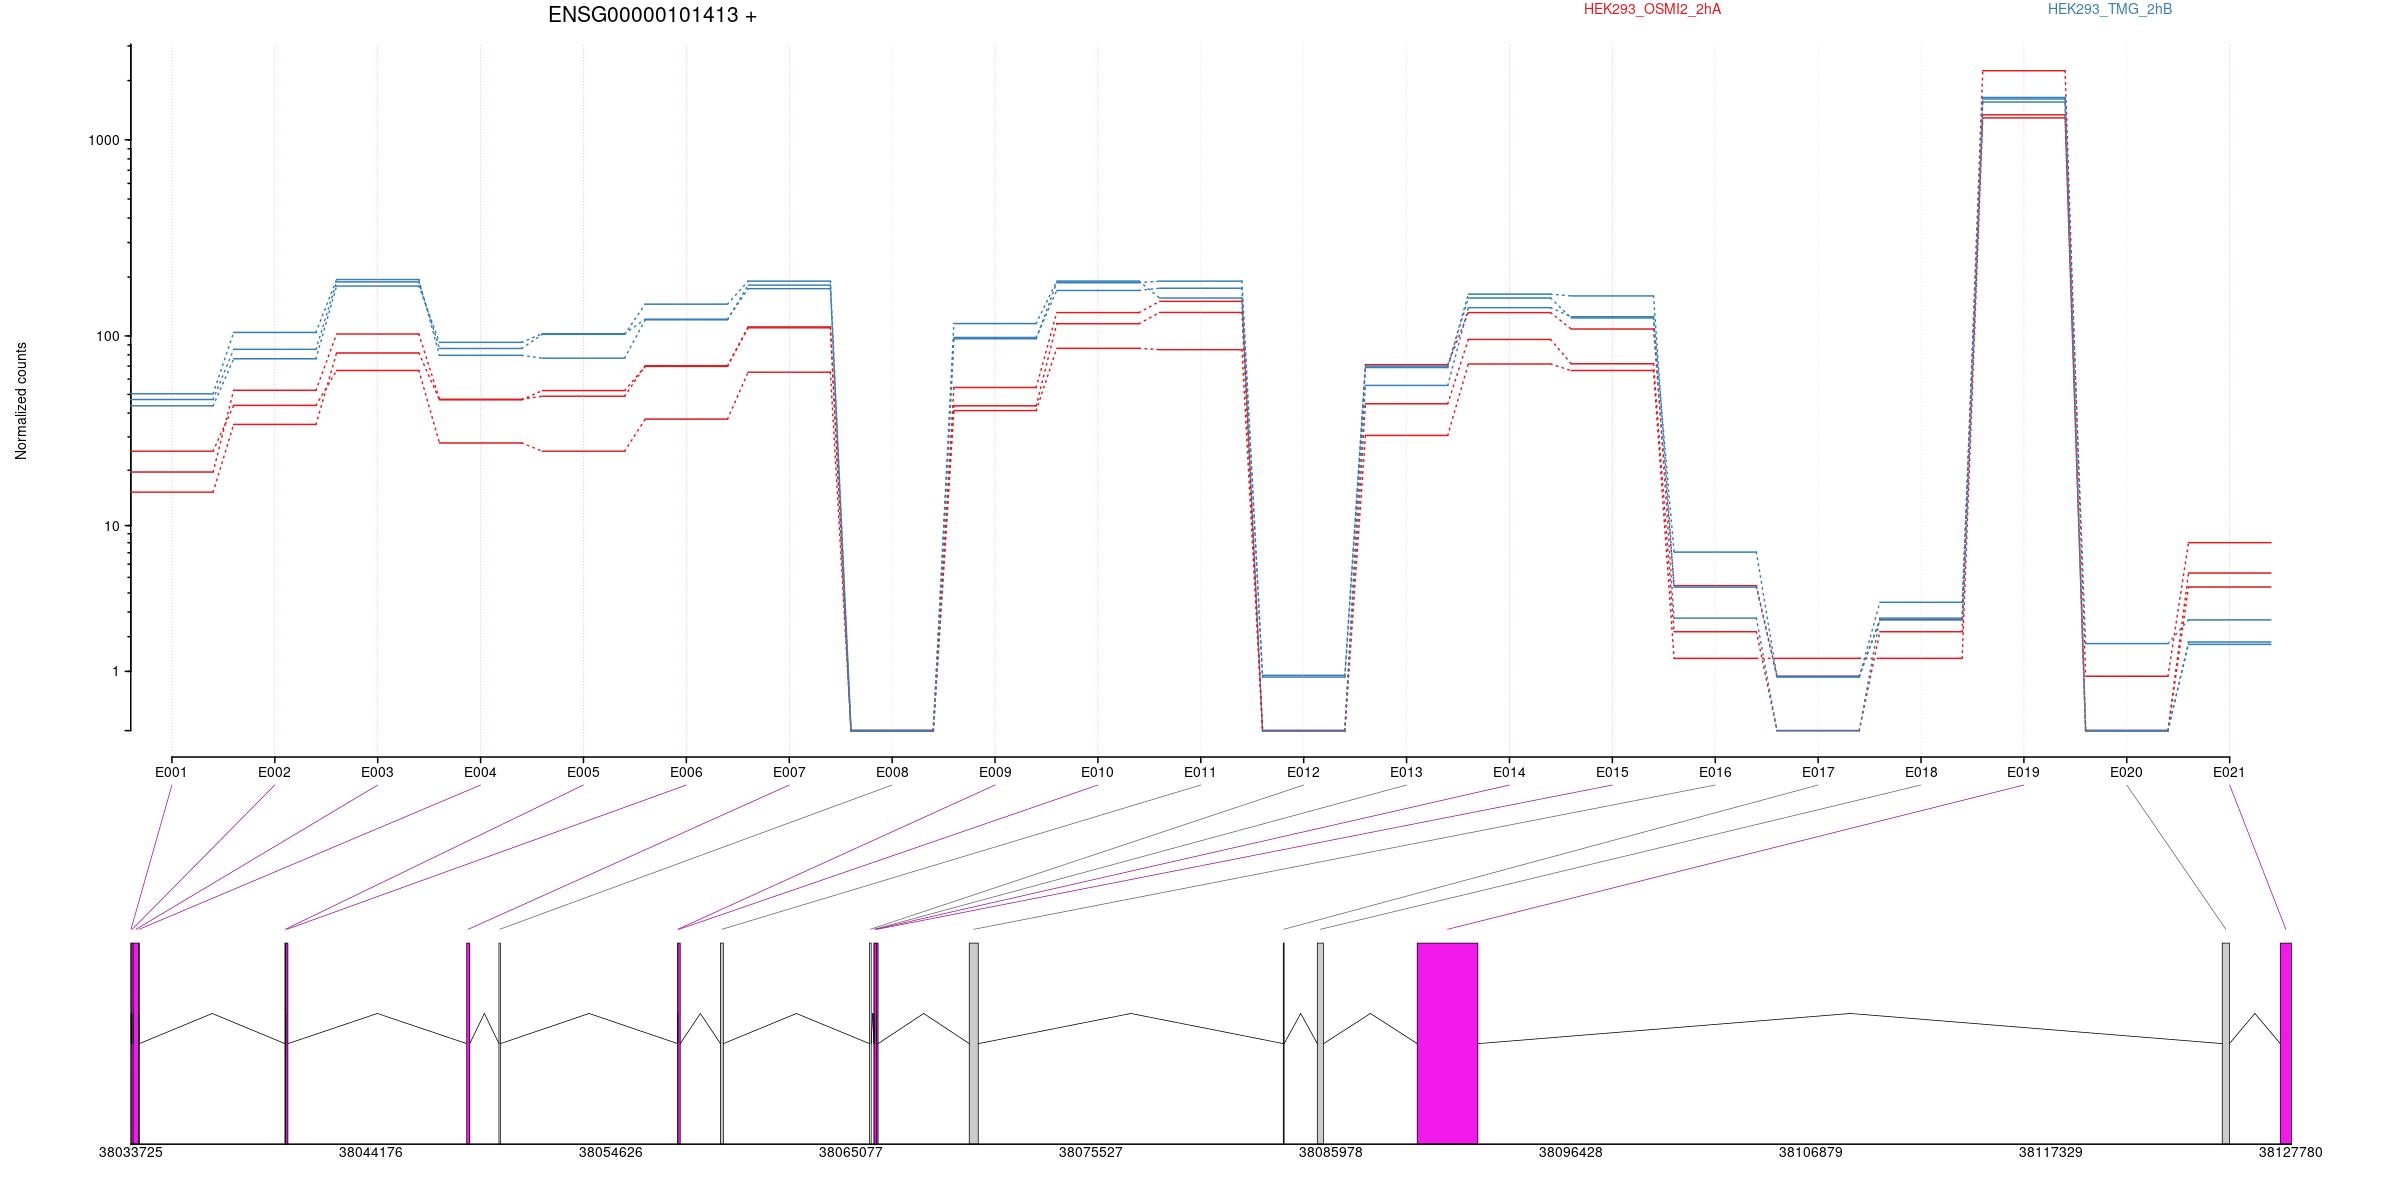The width and height of the screenshot is (2400, 1200).
Task: Click exon label E012
Action: [x=1303, y=773]
